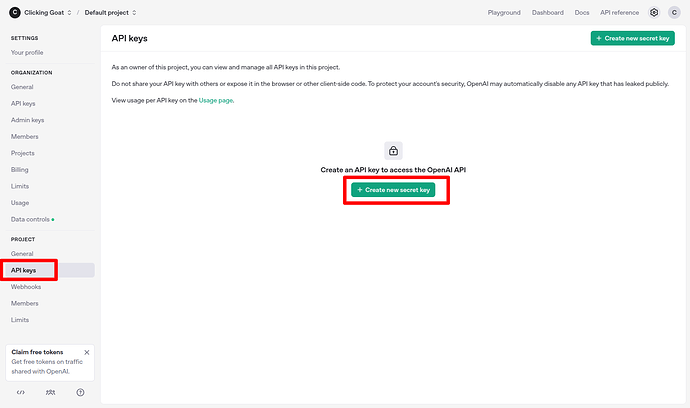Expand the Clicking Goat organization switcher
Image resolution: width=690 pixels, height=408 pixels.
[x=48, y=12]
